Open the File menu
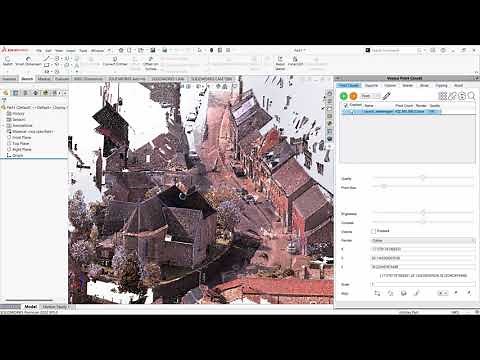This screenshot has height=360, width=480. pos(39,51)
